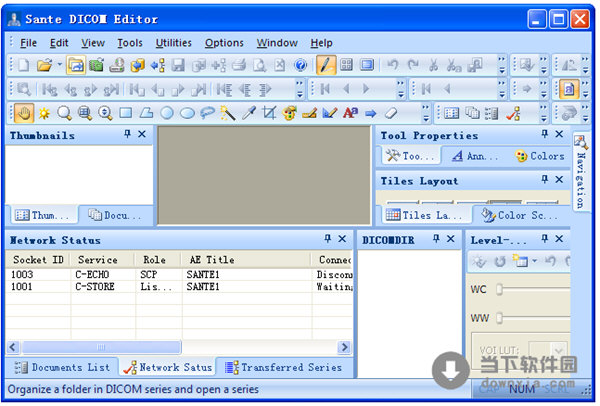The height and width of the screenshot is (406, 600).
Task: Select the rectangle region tool
Action: point(126,113)
